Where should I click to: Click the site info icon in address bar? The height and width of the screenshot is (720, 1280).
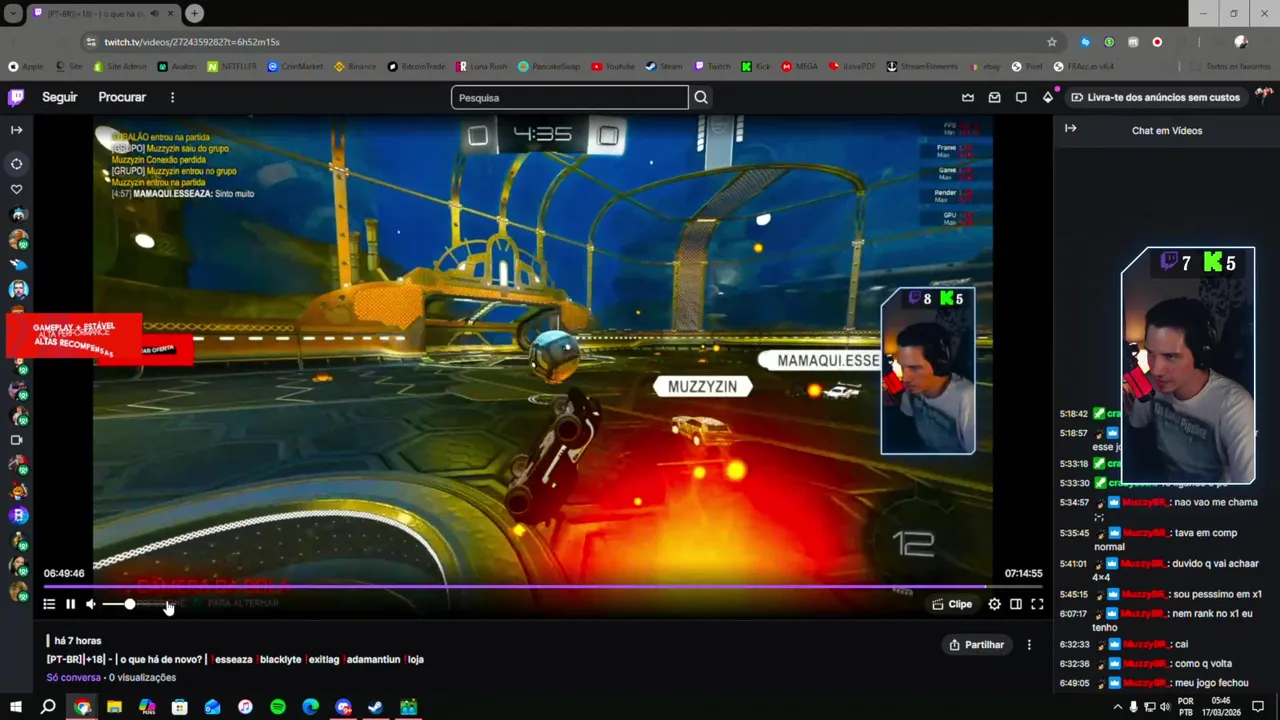pyautogui.click(x=91, y=42)
